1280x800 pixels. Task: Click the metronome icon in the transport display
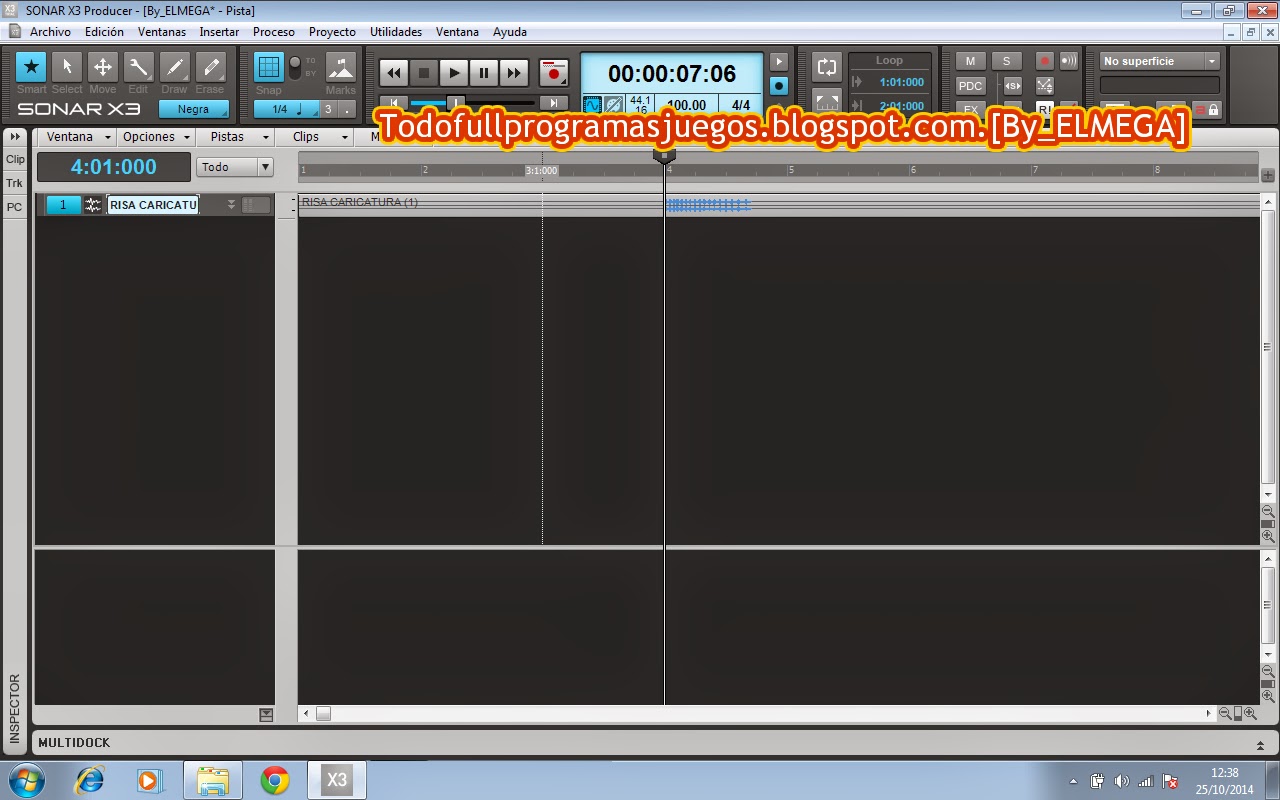[x=613, y=104]
